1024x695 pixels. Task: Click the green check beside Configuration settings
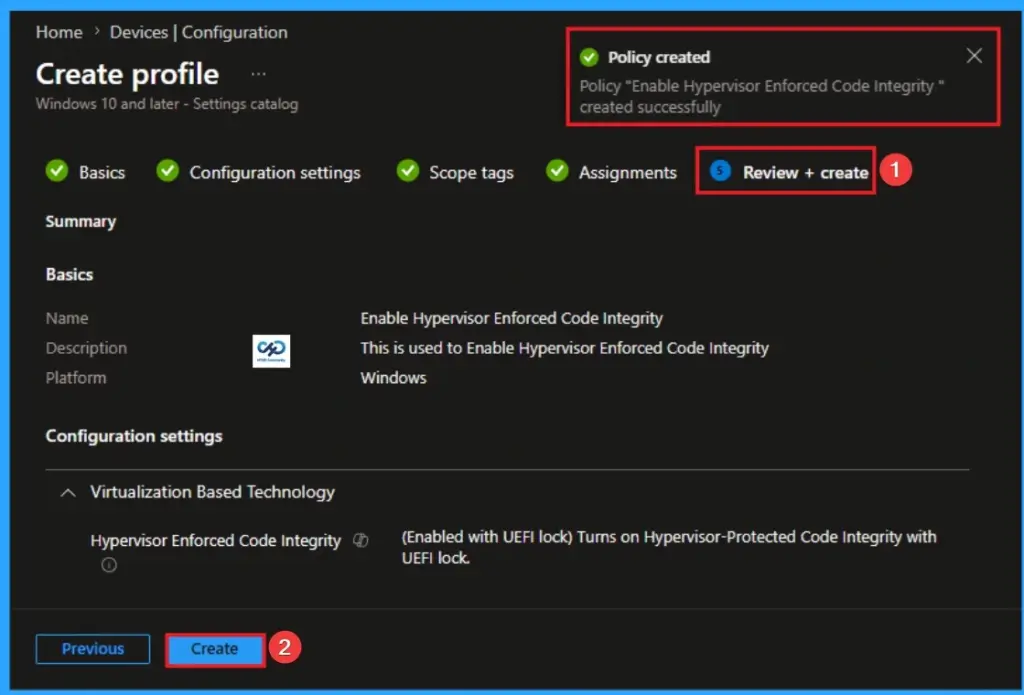168,170
